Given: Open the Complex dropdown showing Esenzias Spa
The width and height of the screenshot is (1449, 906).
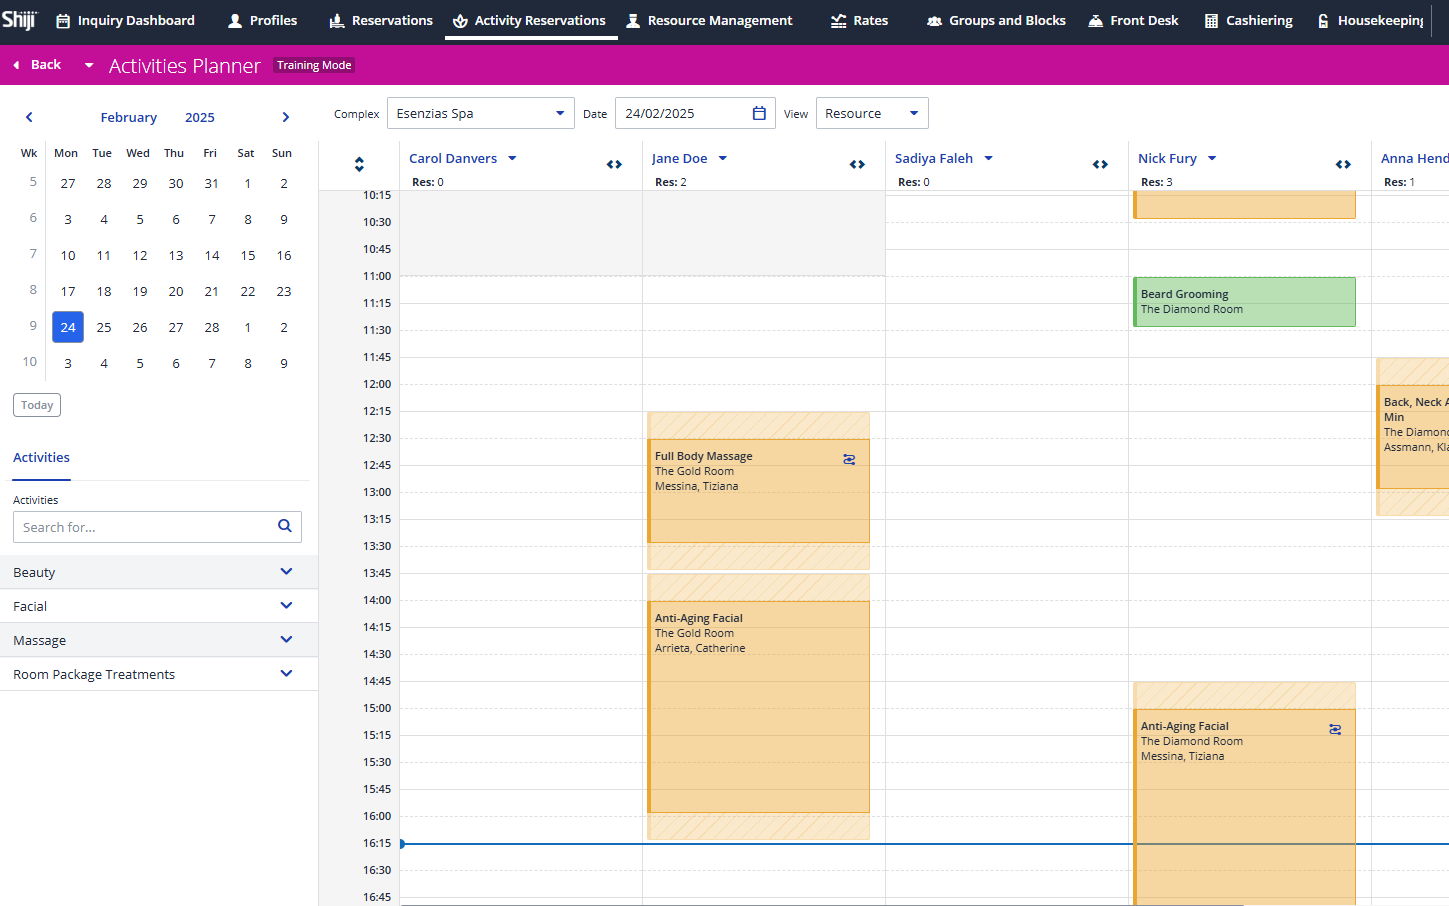Looking at the screenshot, I should coord(481,113).
